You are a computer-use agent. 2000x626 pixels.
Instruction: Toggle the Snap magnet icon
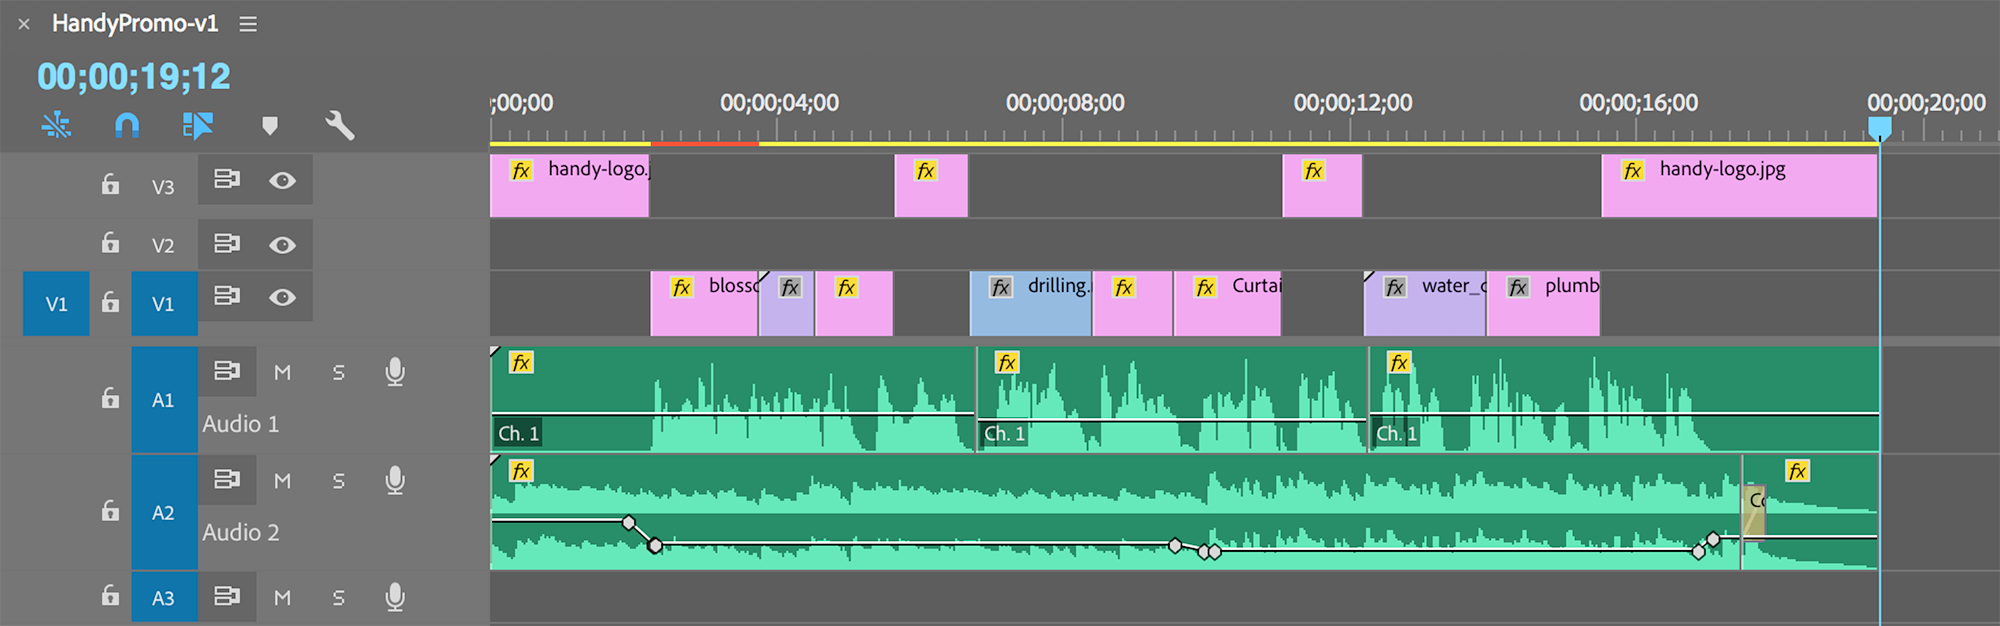(127, 125)
